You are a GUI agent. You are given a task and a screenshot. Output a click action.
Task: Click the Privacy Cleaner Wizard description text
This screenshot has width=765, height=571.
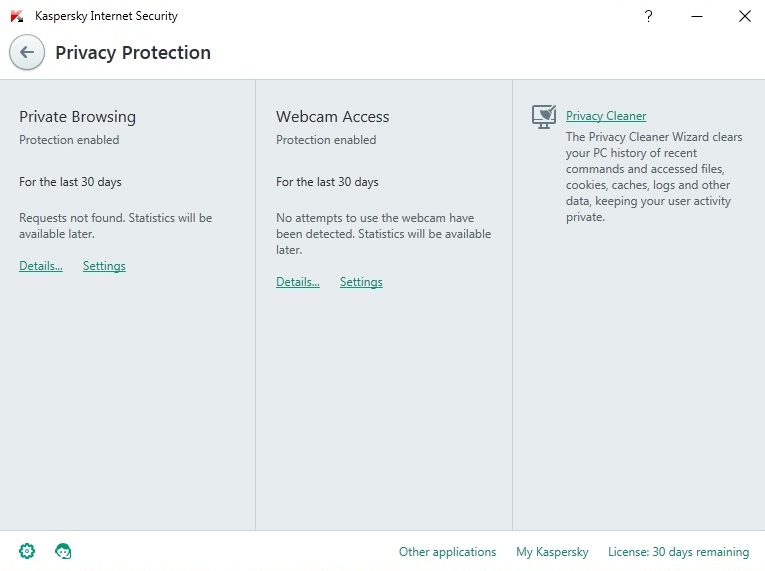tap(654, 177)
